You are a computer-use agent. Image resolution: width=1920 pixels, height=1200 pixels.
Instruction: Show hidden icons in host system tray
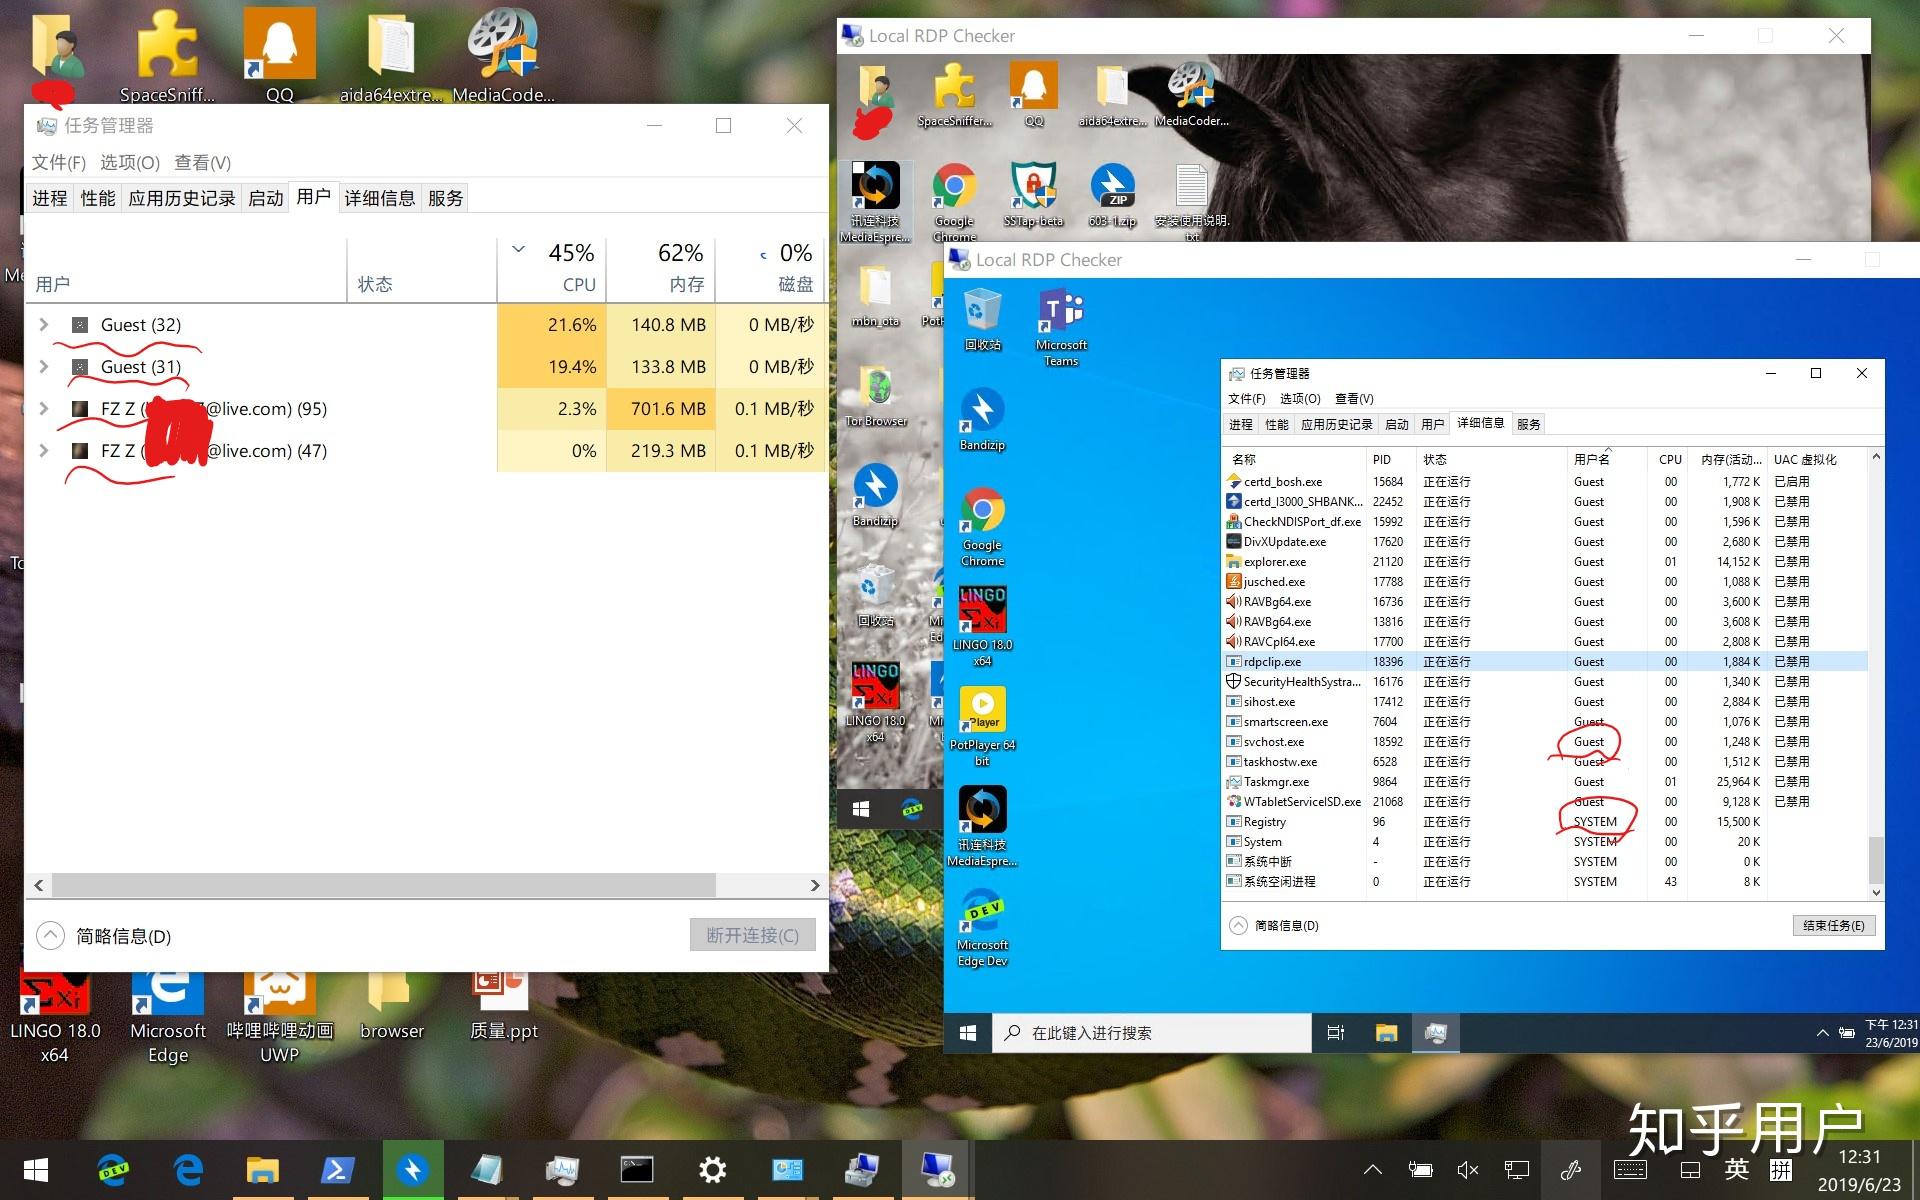(x=1373, y=1170)
